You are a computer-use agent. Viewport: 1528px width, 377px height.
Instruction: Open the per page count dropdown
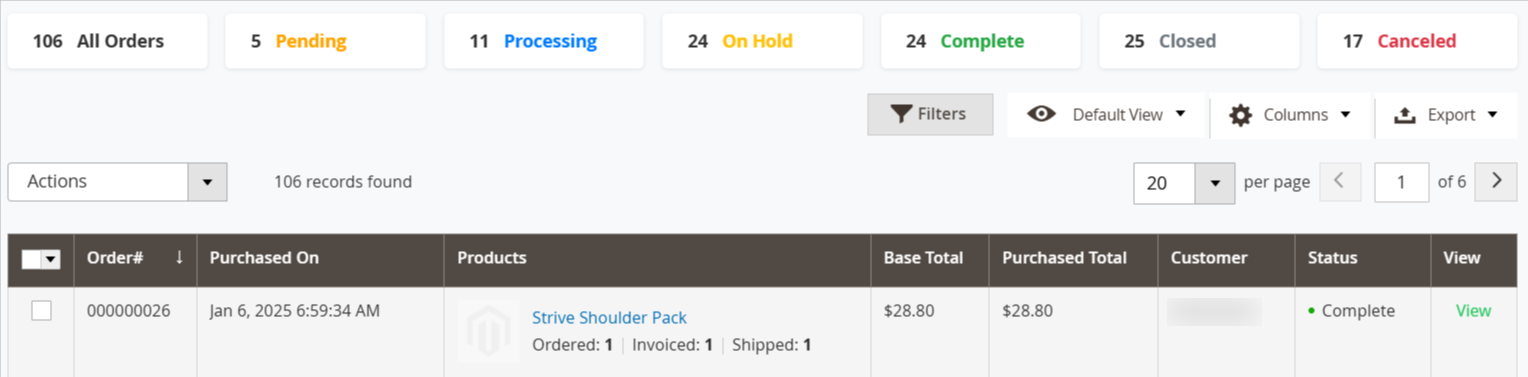[x=1215, y=183]
